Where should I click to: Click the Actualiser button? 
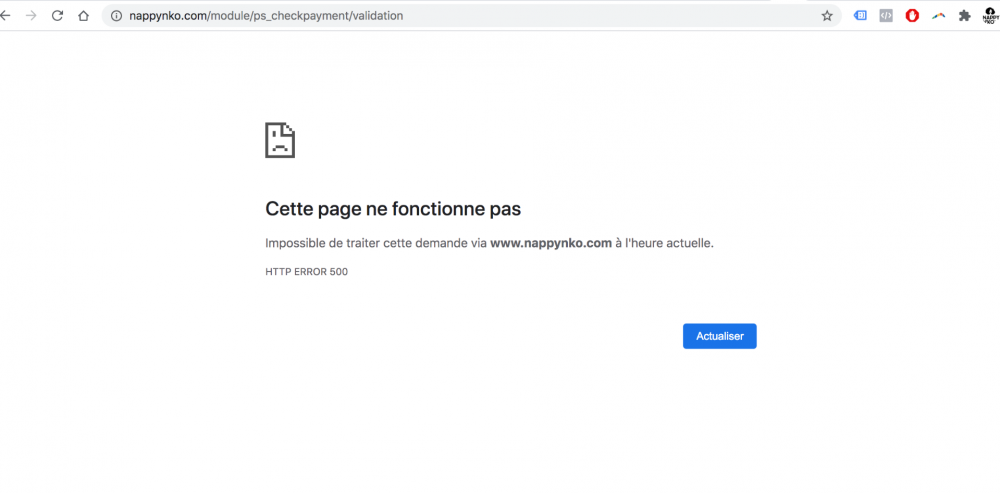(719, 336)
